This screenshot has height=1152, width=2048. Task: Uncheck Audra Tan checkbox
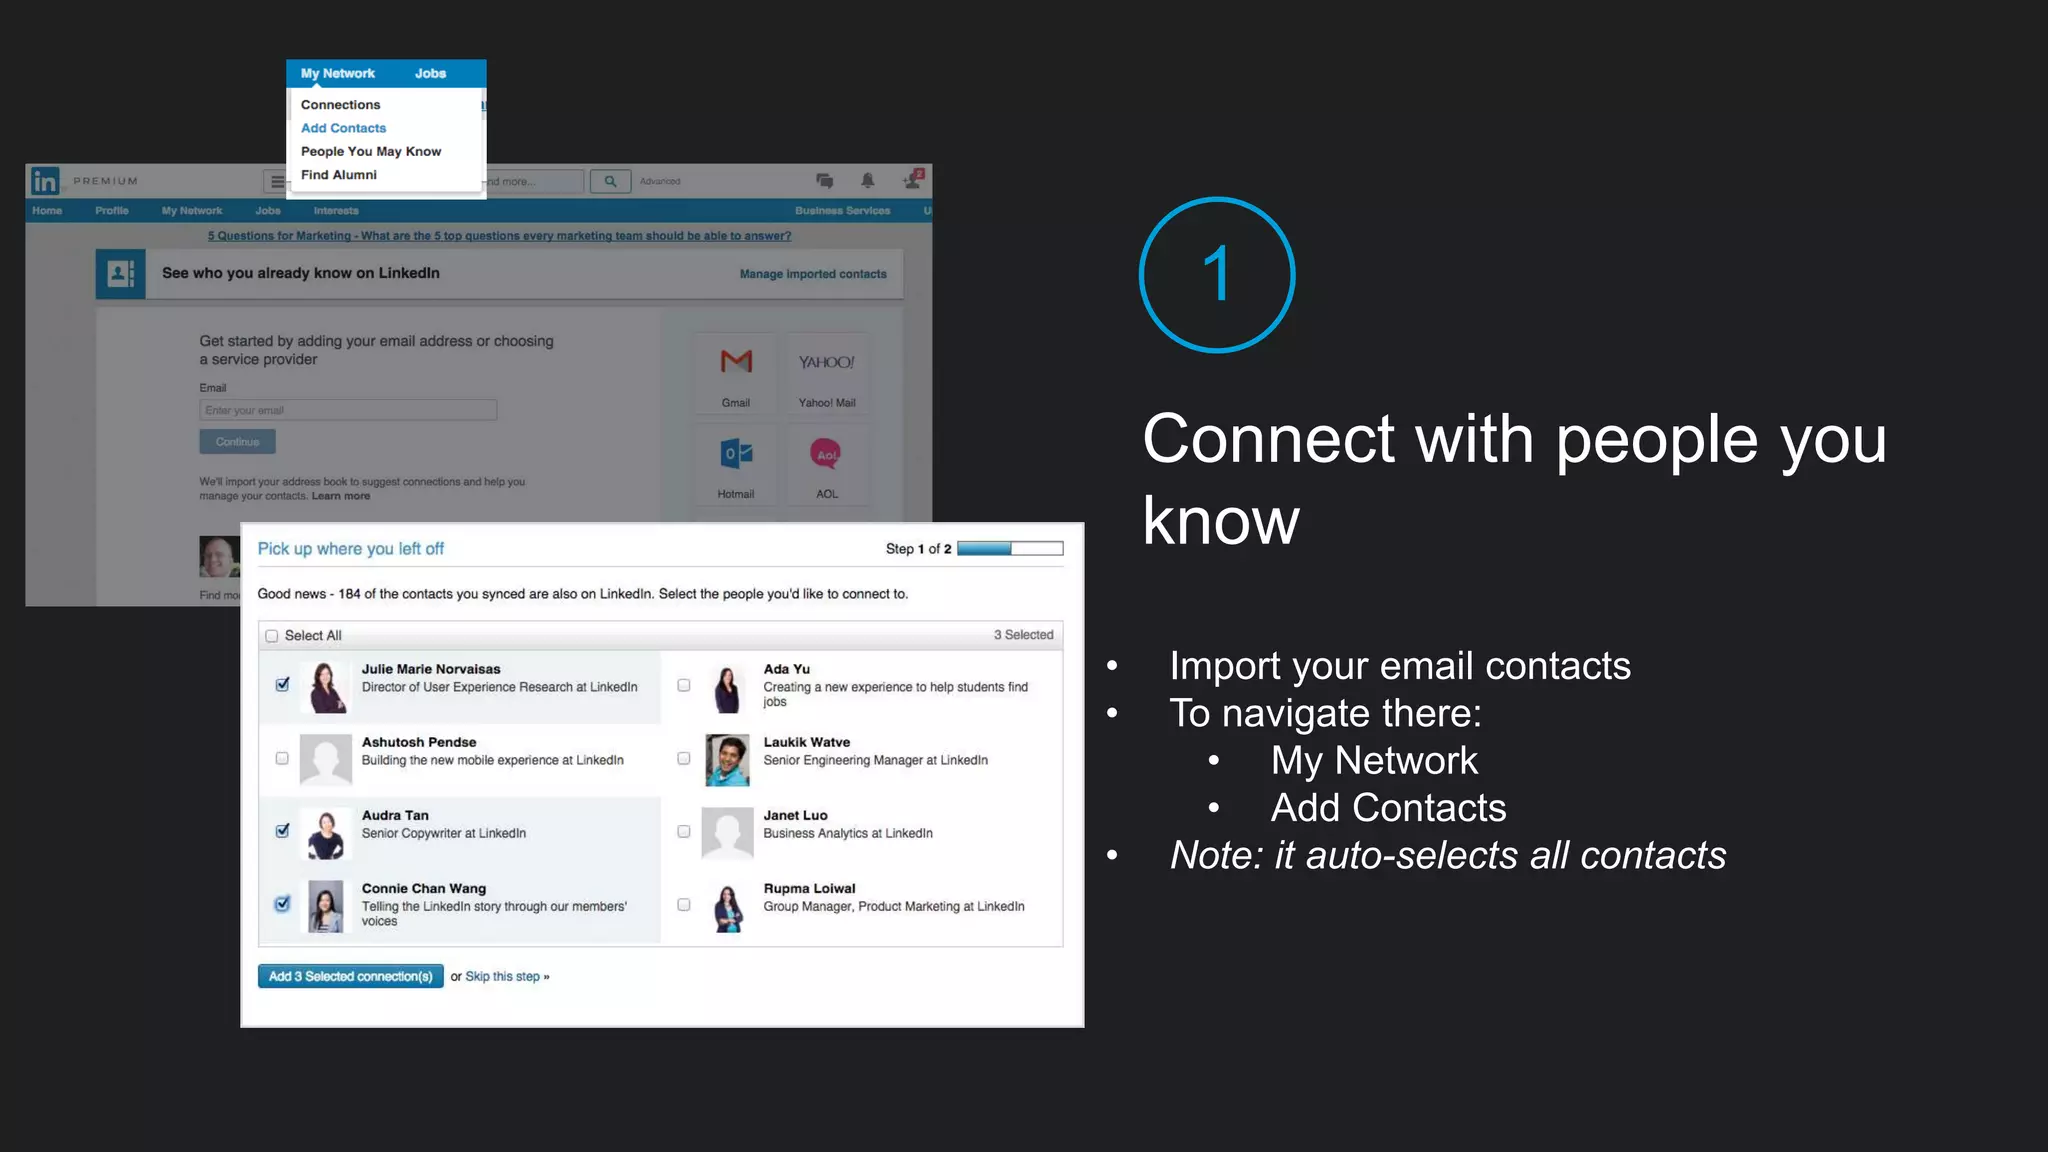coord(282,831)
